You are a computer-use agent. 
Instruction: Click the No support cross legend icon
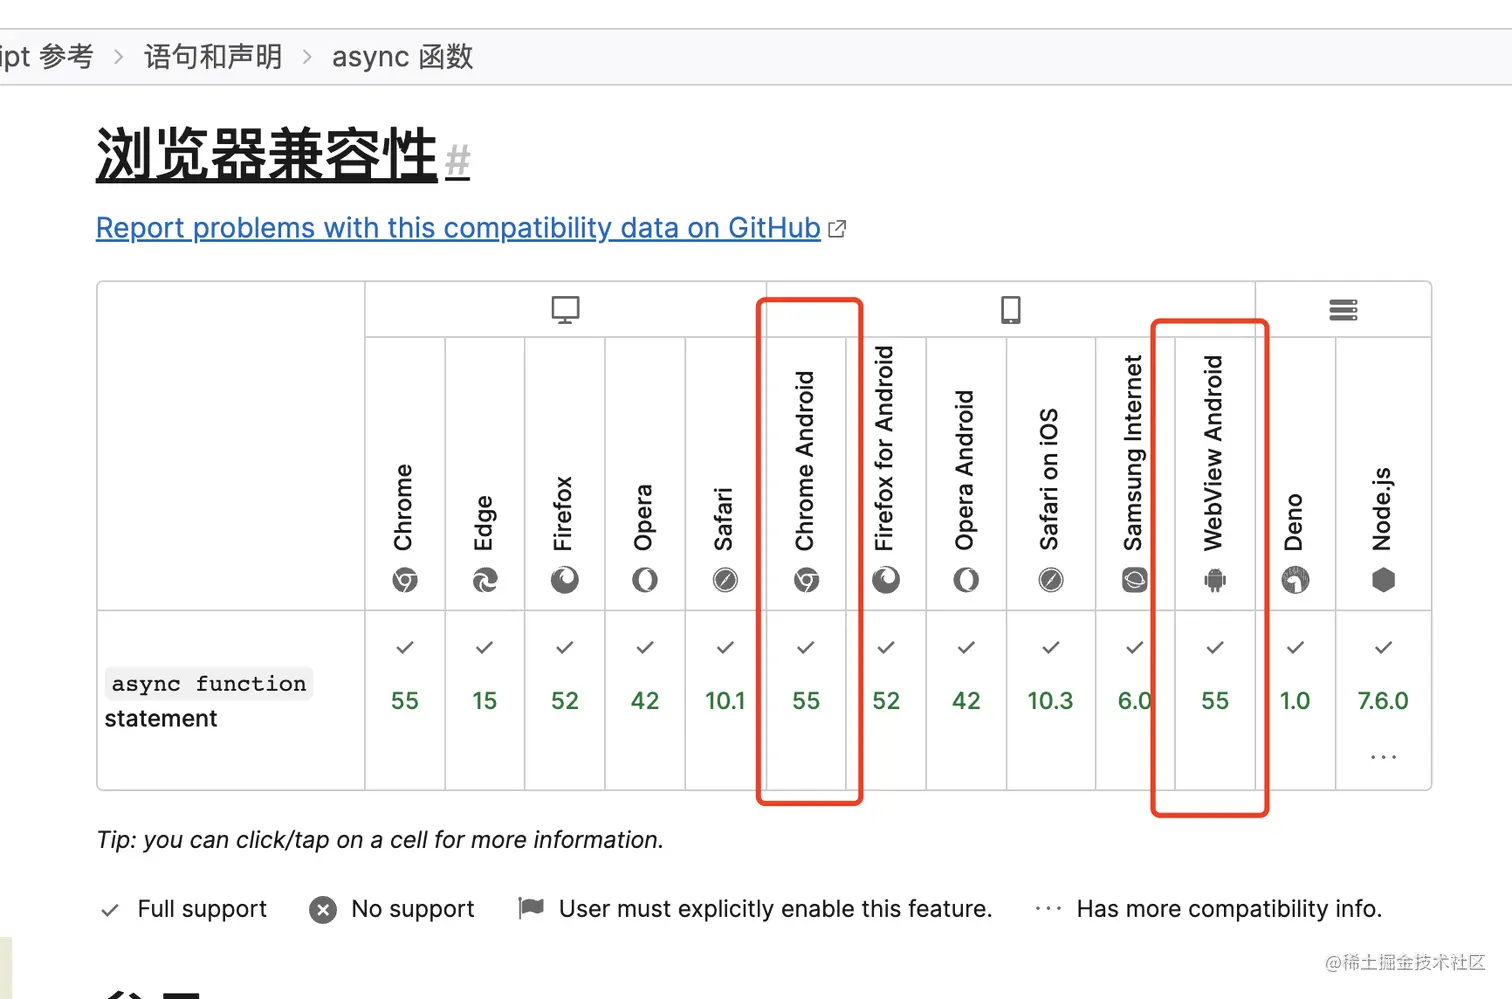pyautogui.click(x=323, y=910)
